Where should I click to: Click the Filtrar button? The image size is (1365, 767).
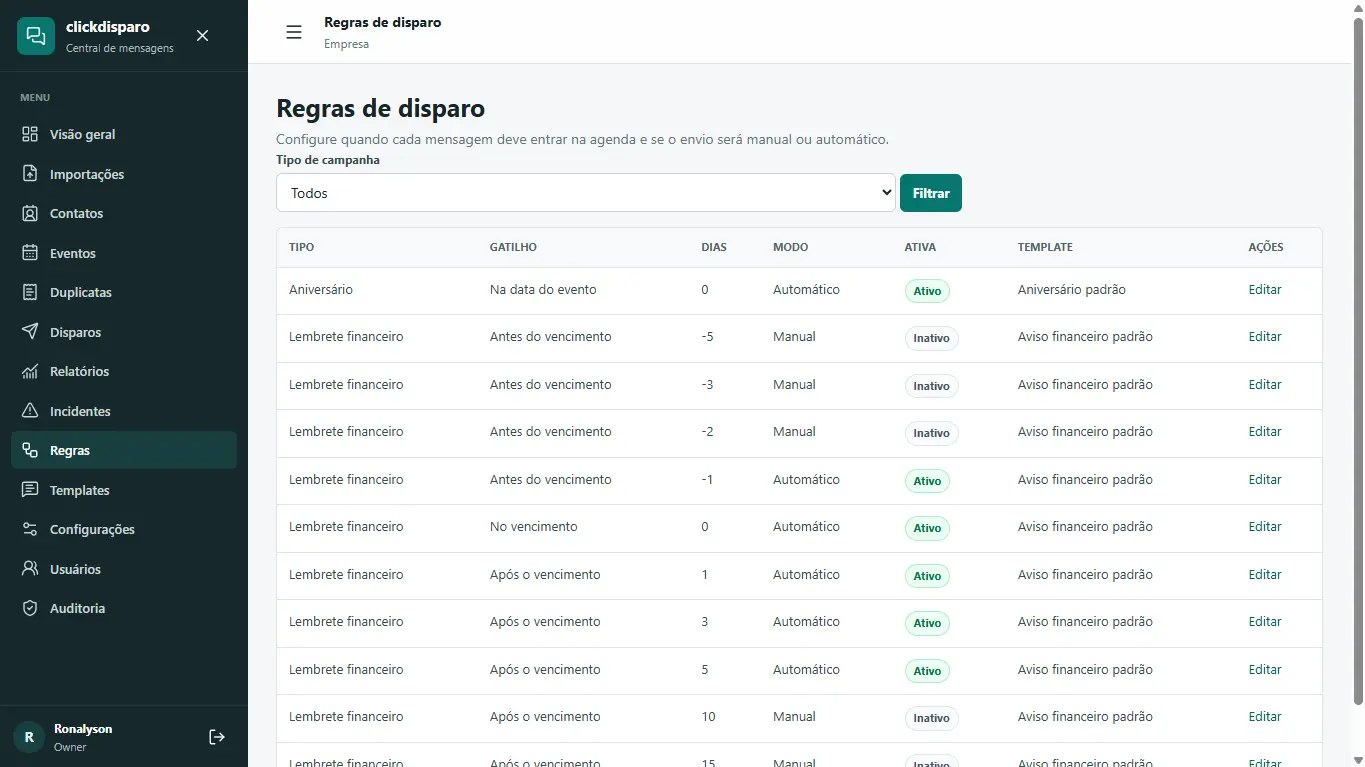[931, 193]
